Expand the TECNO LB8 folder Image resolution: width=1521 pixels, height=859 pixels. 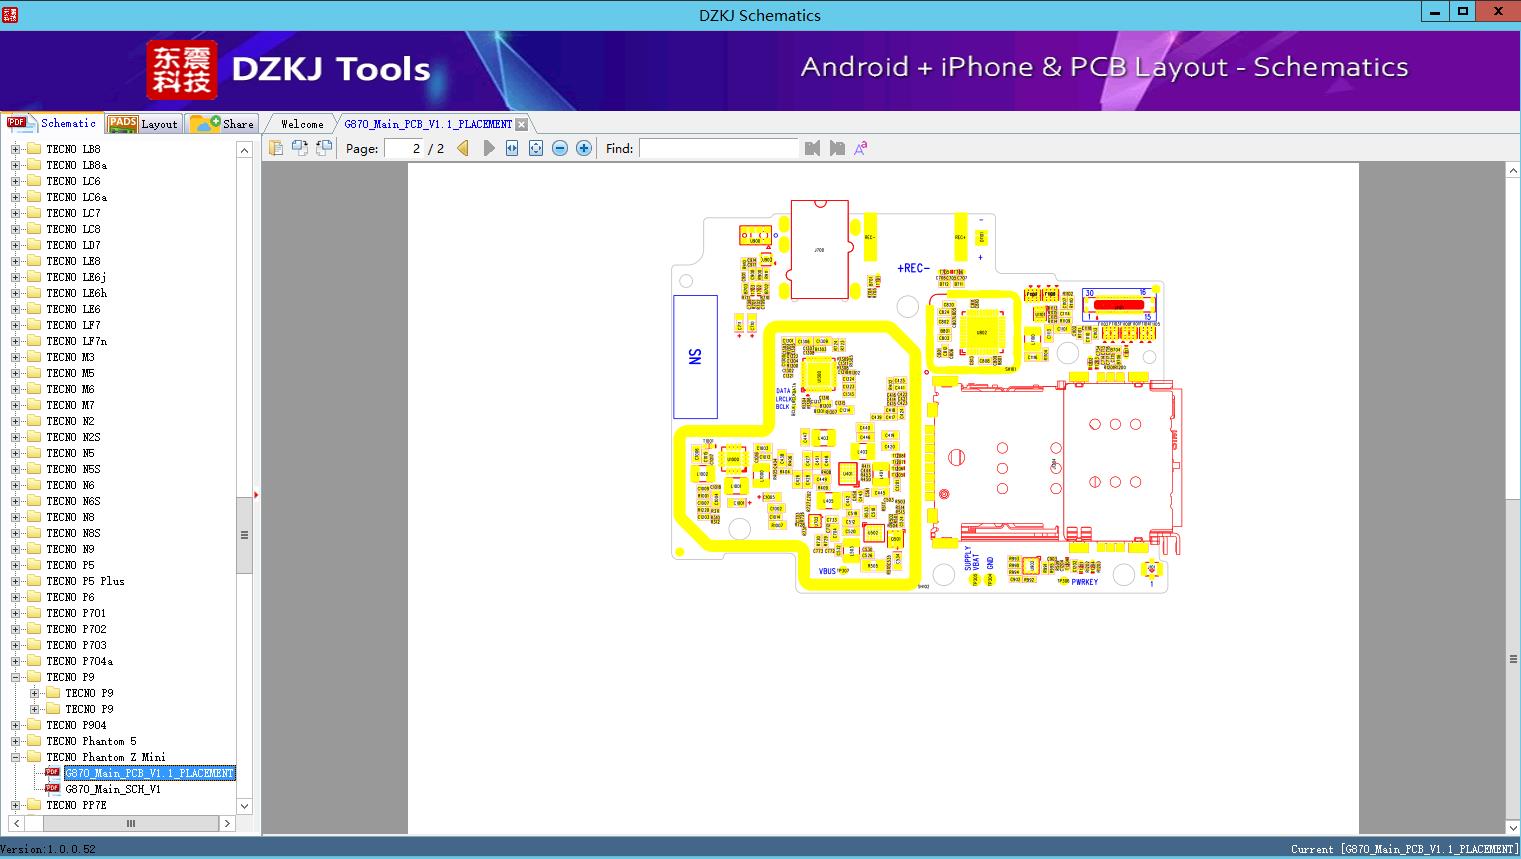tap(15, 149)
